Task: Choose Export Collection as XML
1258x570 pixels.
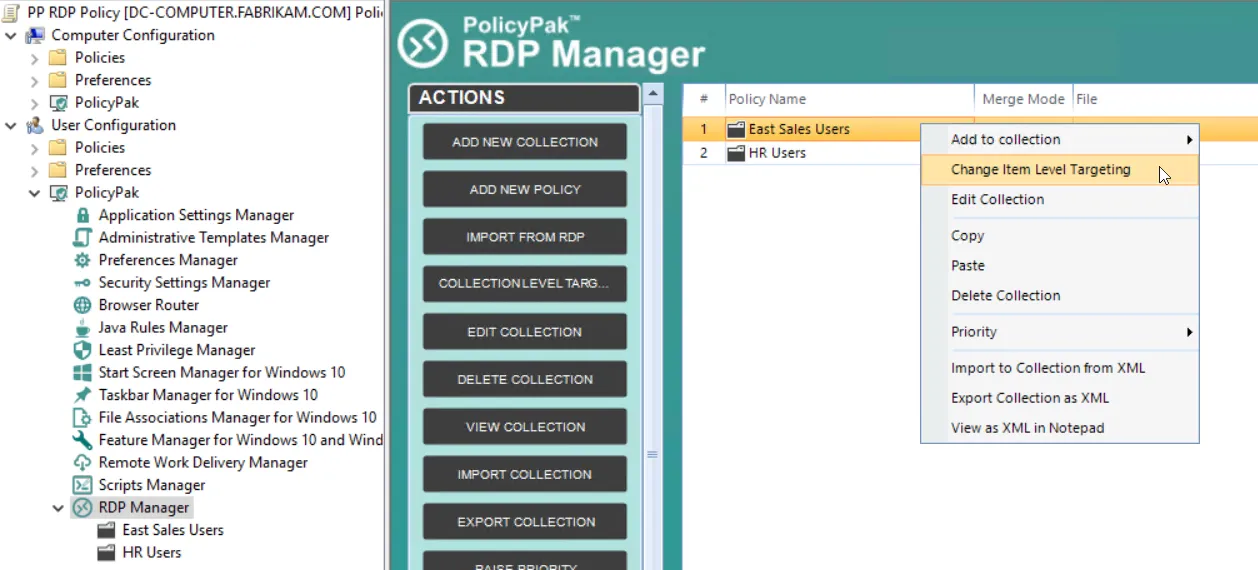Action: click(x=1059, y=398)
